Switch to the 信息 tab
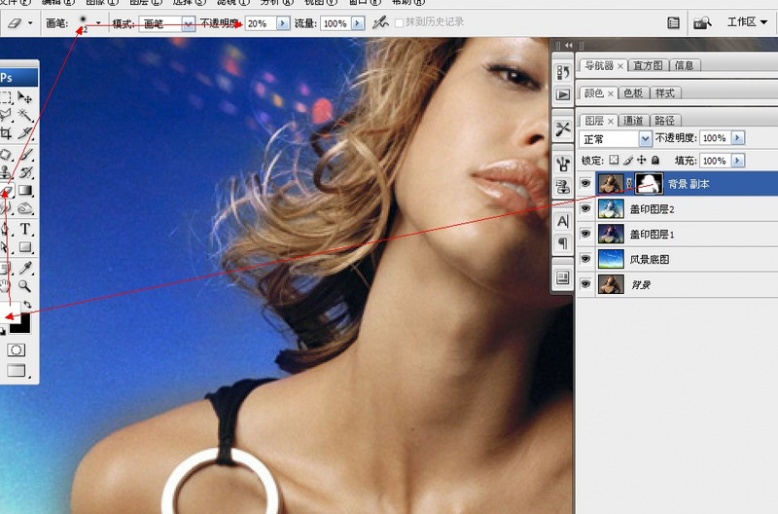The height and width of the screenshot is (514, 778). [x=684, y=65]
